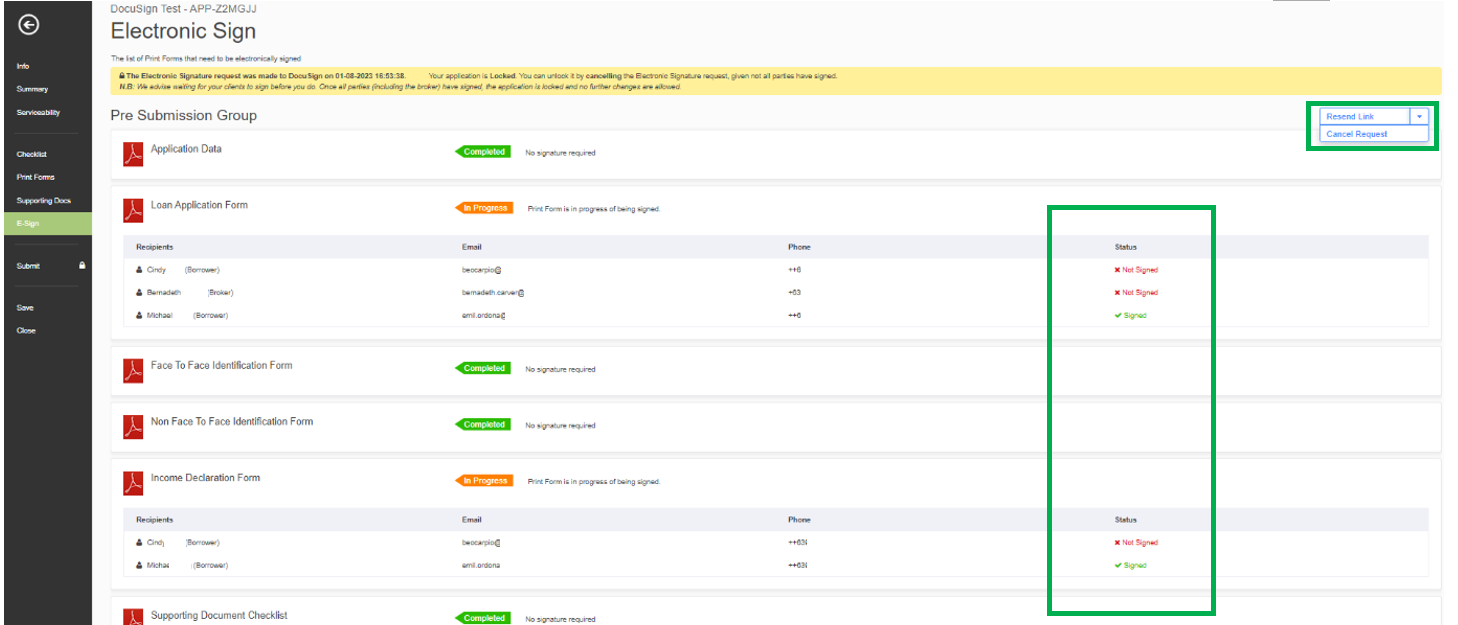Open Supporting Document Checklist PDF icon
Screen dimensions: 1458x625
(133, 617)
